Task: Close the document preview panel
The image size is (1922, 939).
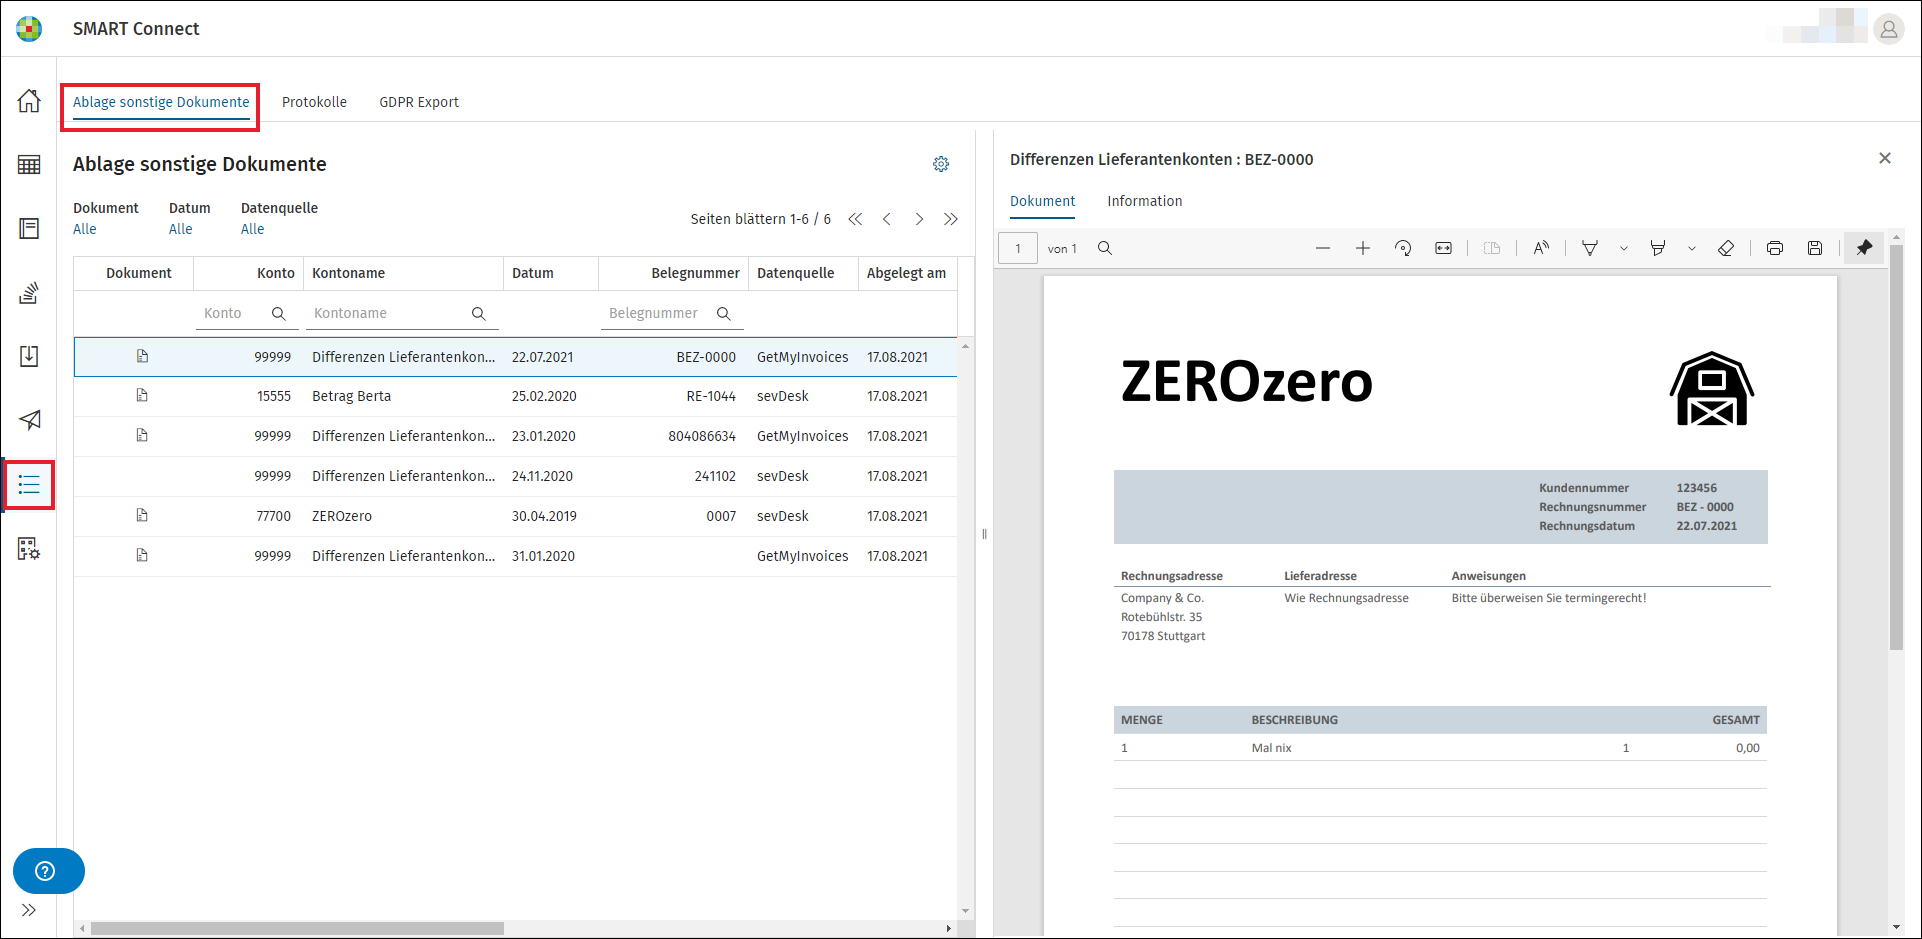Action: click(x=1885, y=158)
